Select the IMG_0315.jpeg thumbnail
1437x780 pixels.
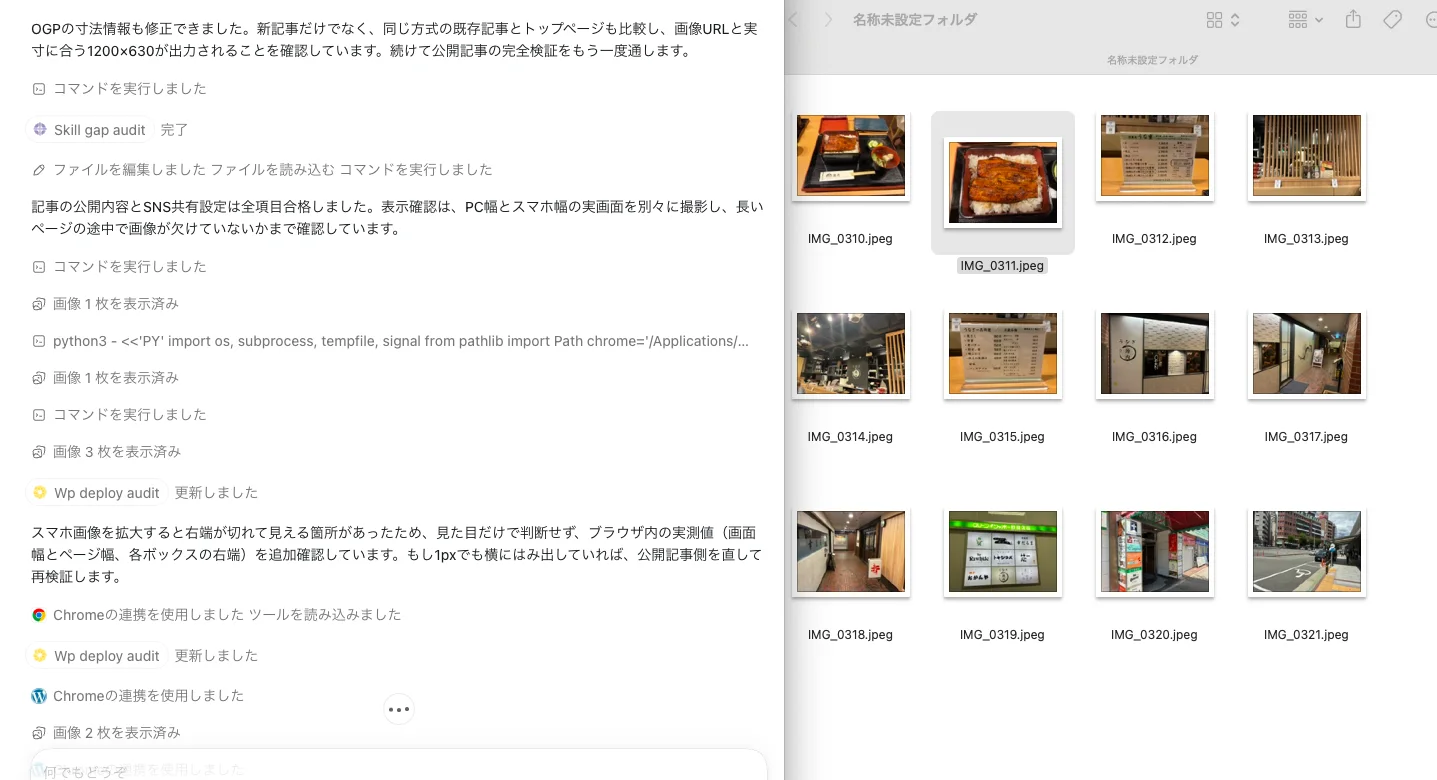(1002, 354)
